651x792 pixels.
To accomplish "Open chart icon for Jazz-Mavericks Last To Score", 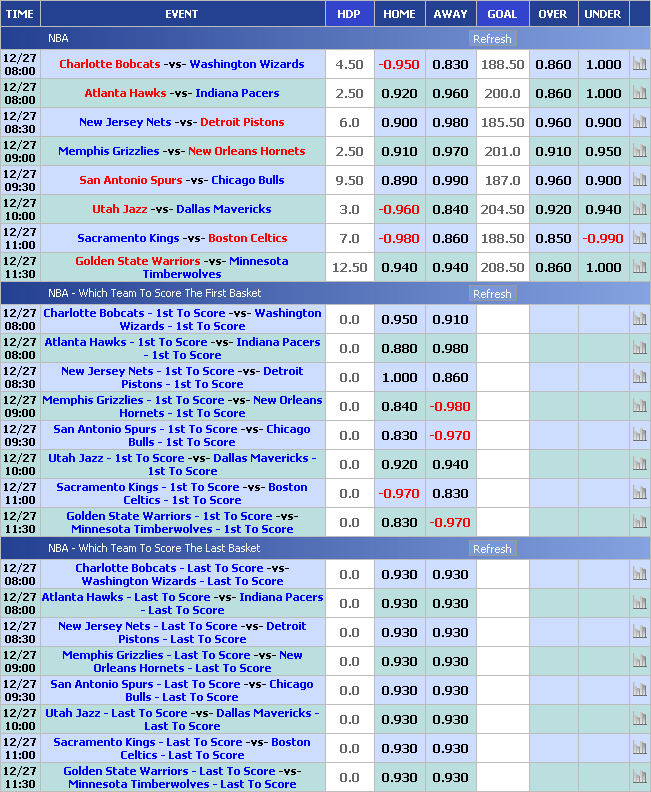I will coord(639,720).
